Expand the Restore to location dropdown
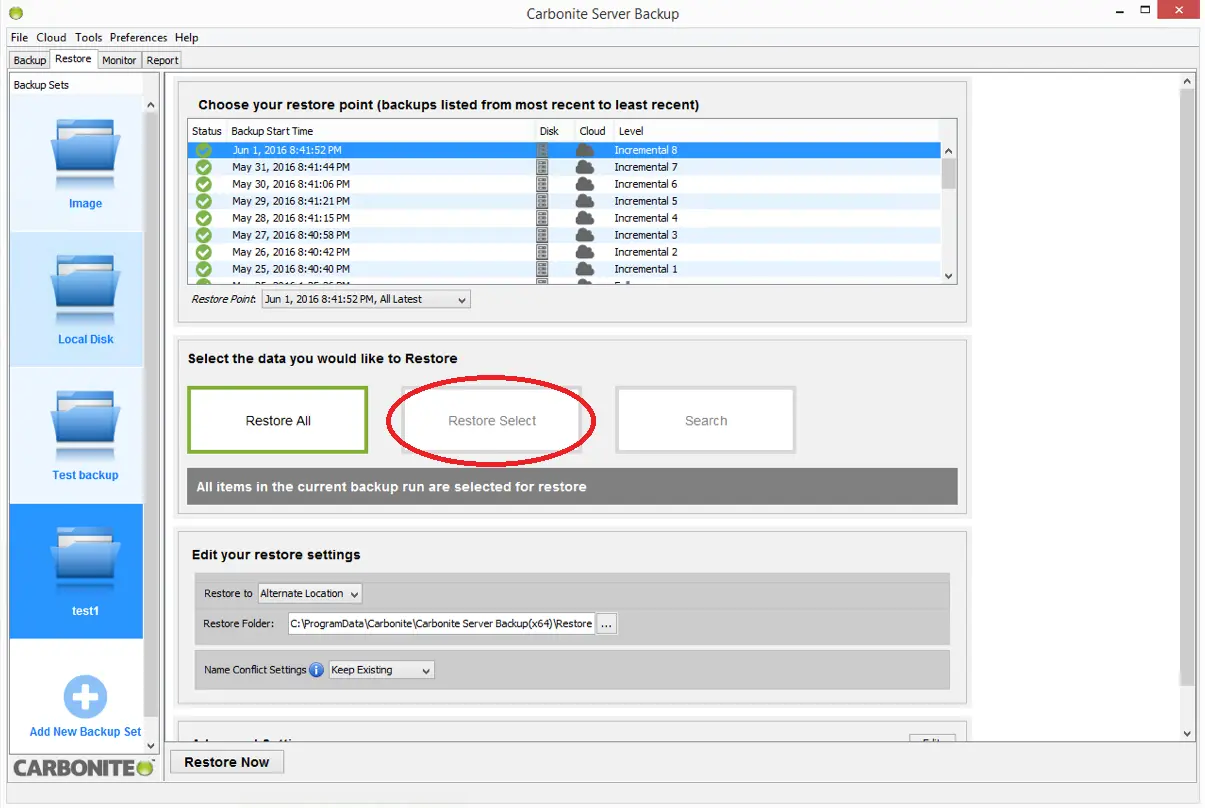Image resolution: width=1205 pixels, height=808 pixels. coord(309,593)
